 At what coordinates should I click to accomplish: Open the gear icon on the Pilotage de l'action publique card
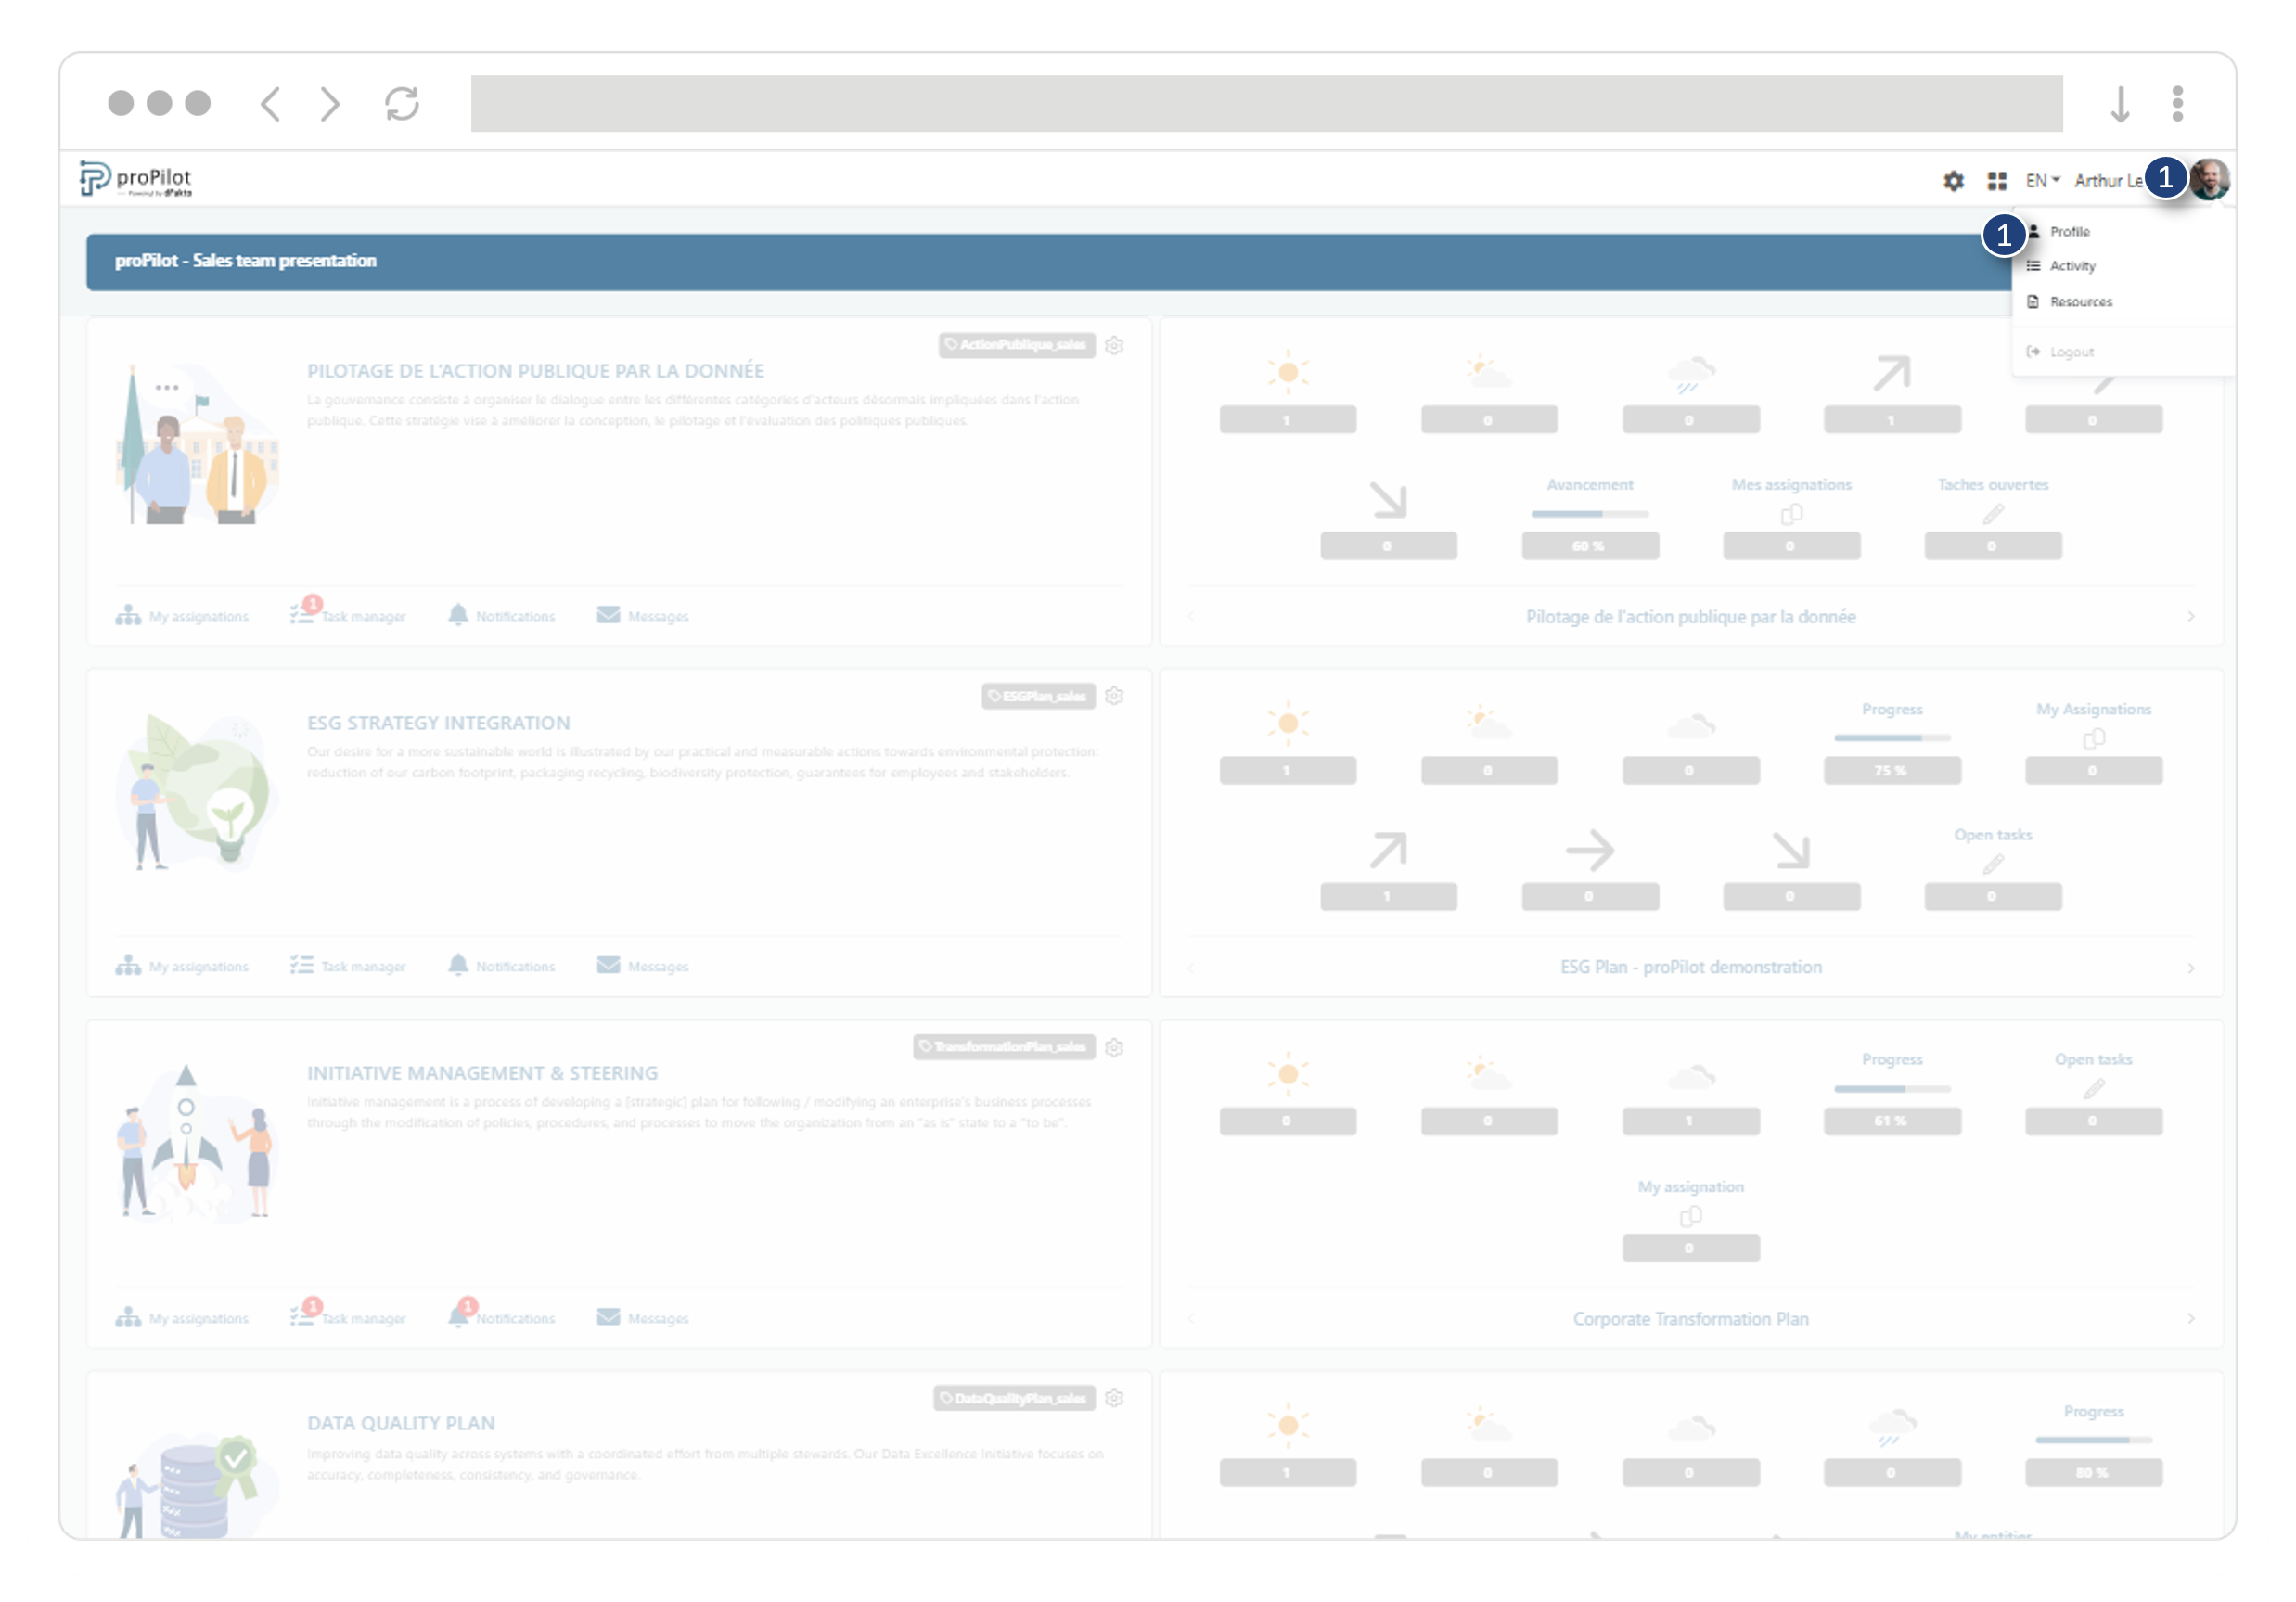tap(1114, 345)
